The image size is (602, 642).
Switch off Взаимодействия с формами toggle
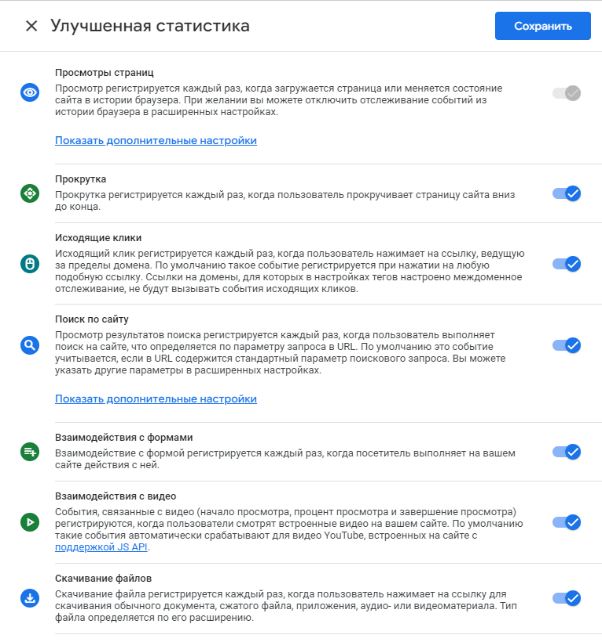coord(566,452)
